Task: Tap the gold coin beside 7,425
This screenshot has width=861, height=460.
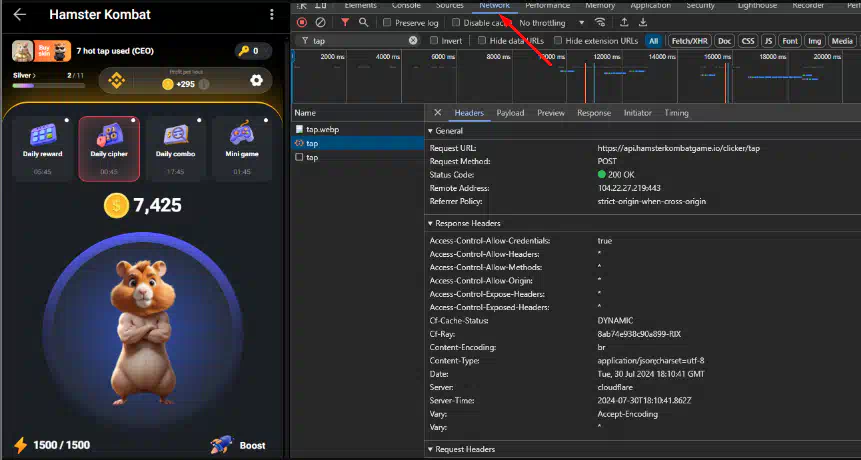Action: coord(116,206)
